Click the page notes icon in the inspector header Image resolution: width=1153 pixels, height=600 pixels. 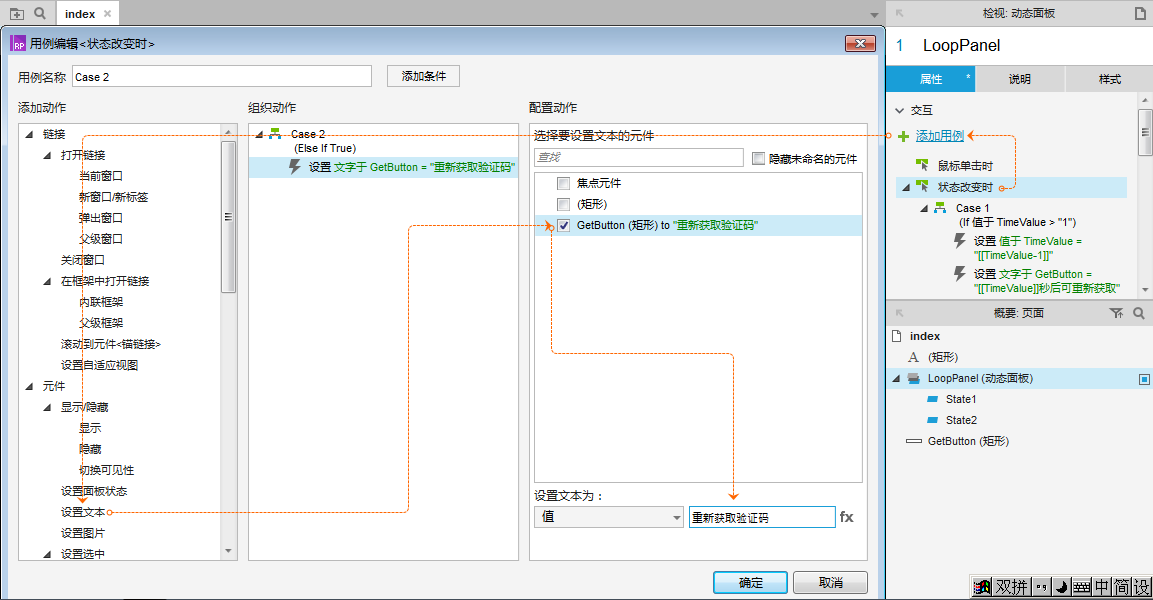tap(1139, 13)
